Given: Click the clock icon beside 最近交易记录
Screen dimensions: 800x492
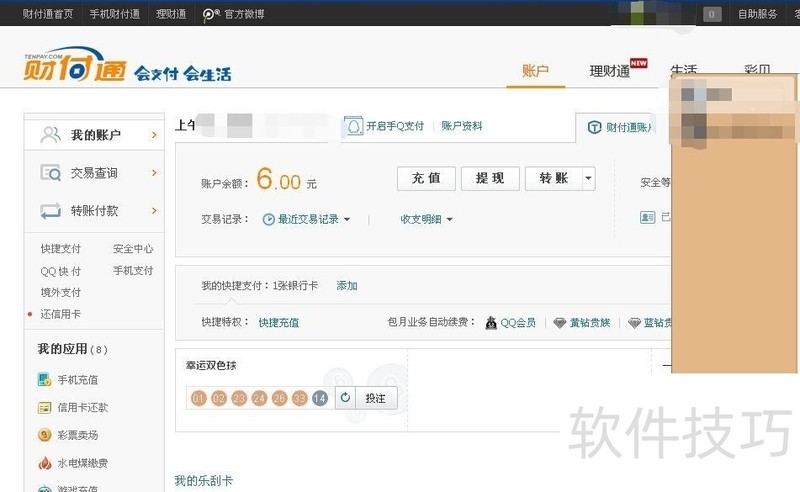Looking at the screenshot, I should pos(268,219).
